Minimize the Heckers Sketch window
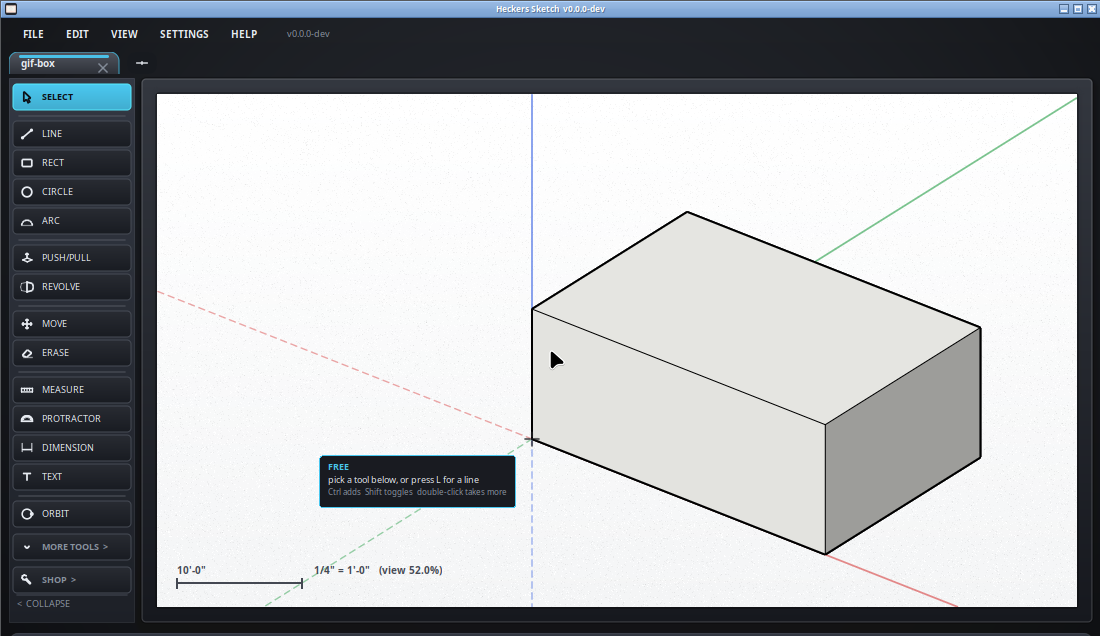Screen dimensions: 1100x636 pos(1064,8)
